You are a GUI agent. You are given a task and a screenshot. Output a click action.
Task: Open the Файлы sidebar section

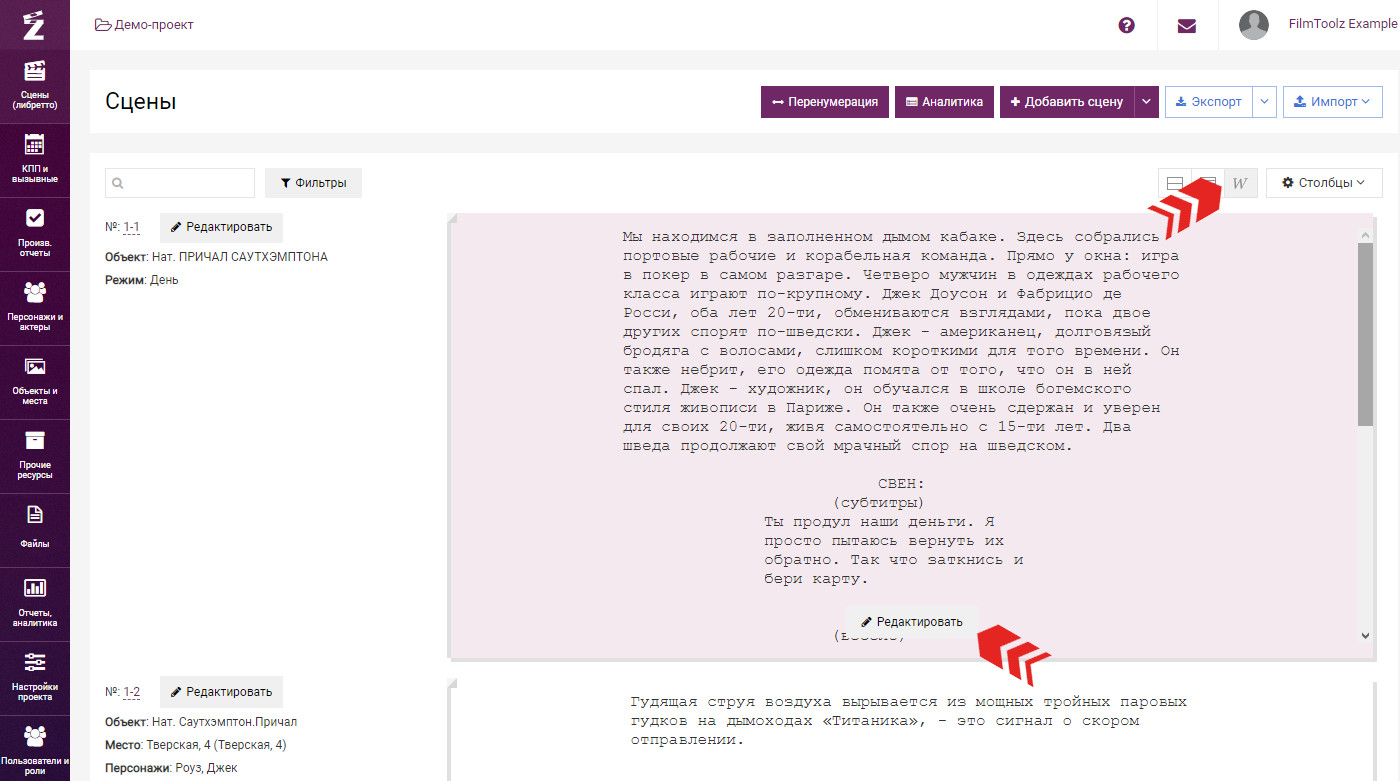(x=35, y=530)
